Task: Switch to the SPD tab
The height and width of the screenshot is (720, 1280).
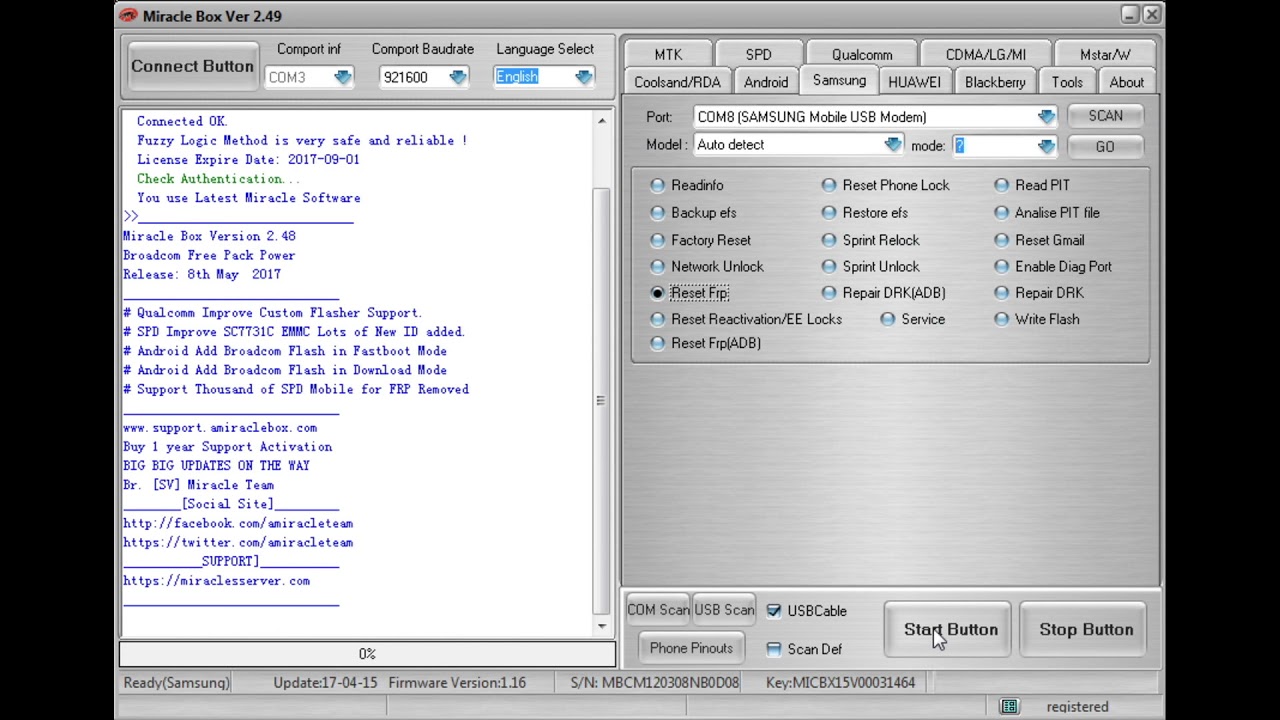Action: click(758, 54)
